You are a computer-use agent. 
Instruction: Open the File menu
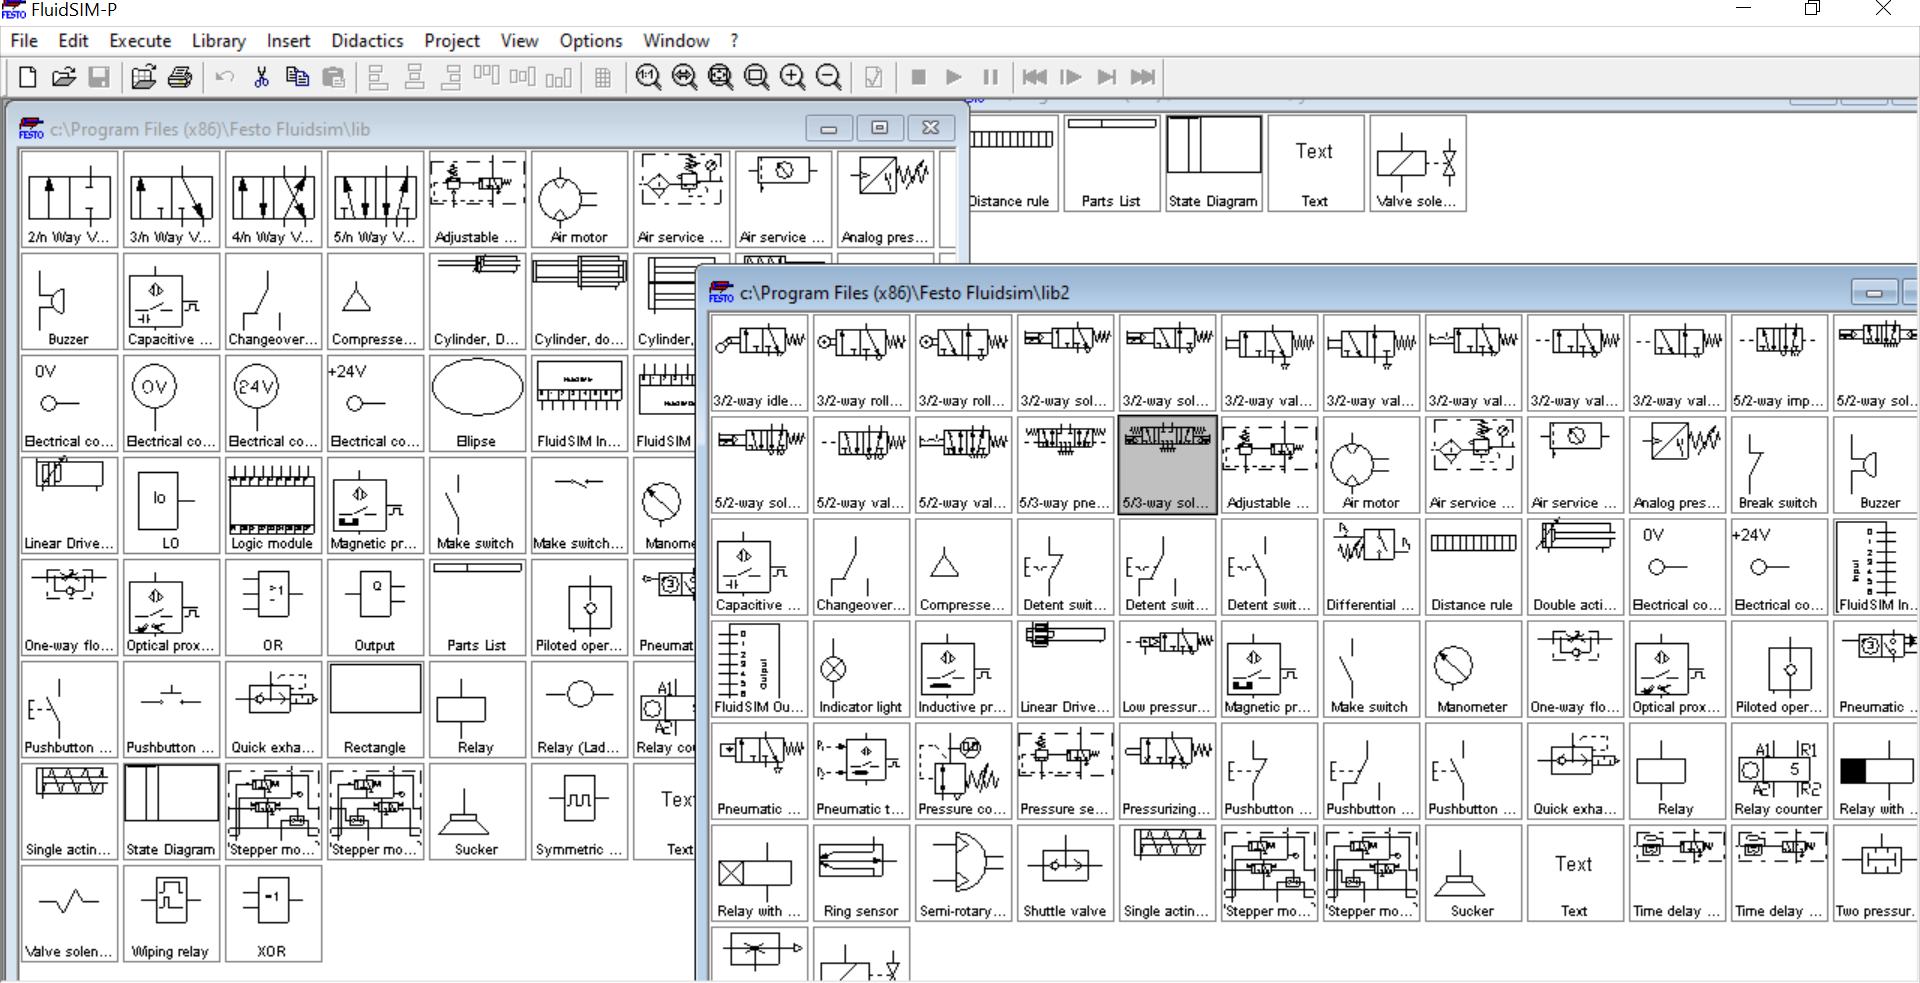click(x=24, y=41)
